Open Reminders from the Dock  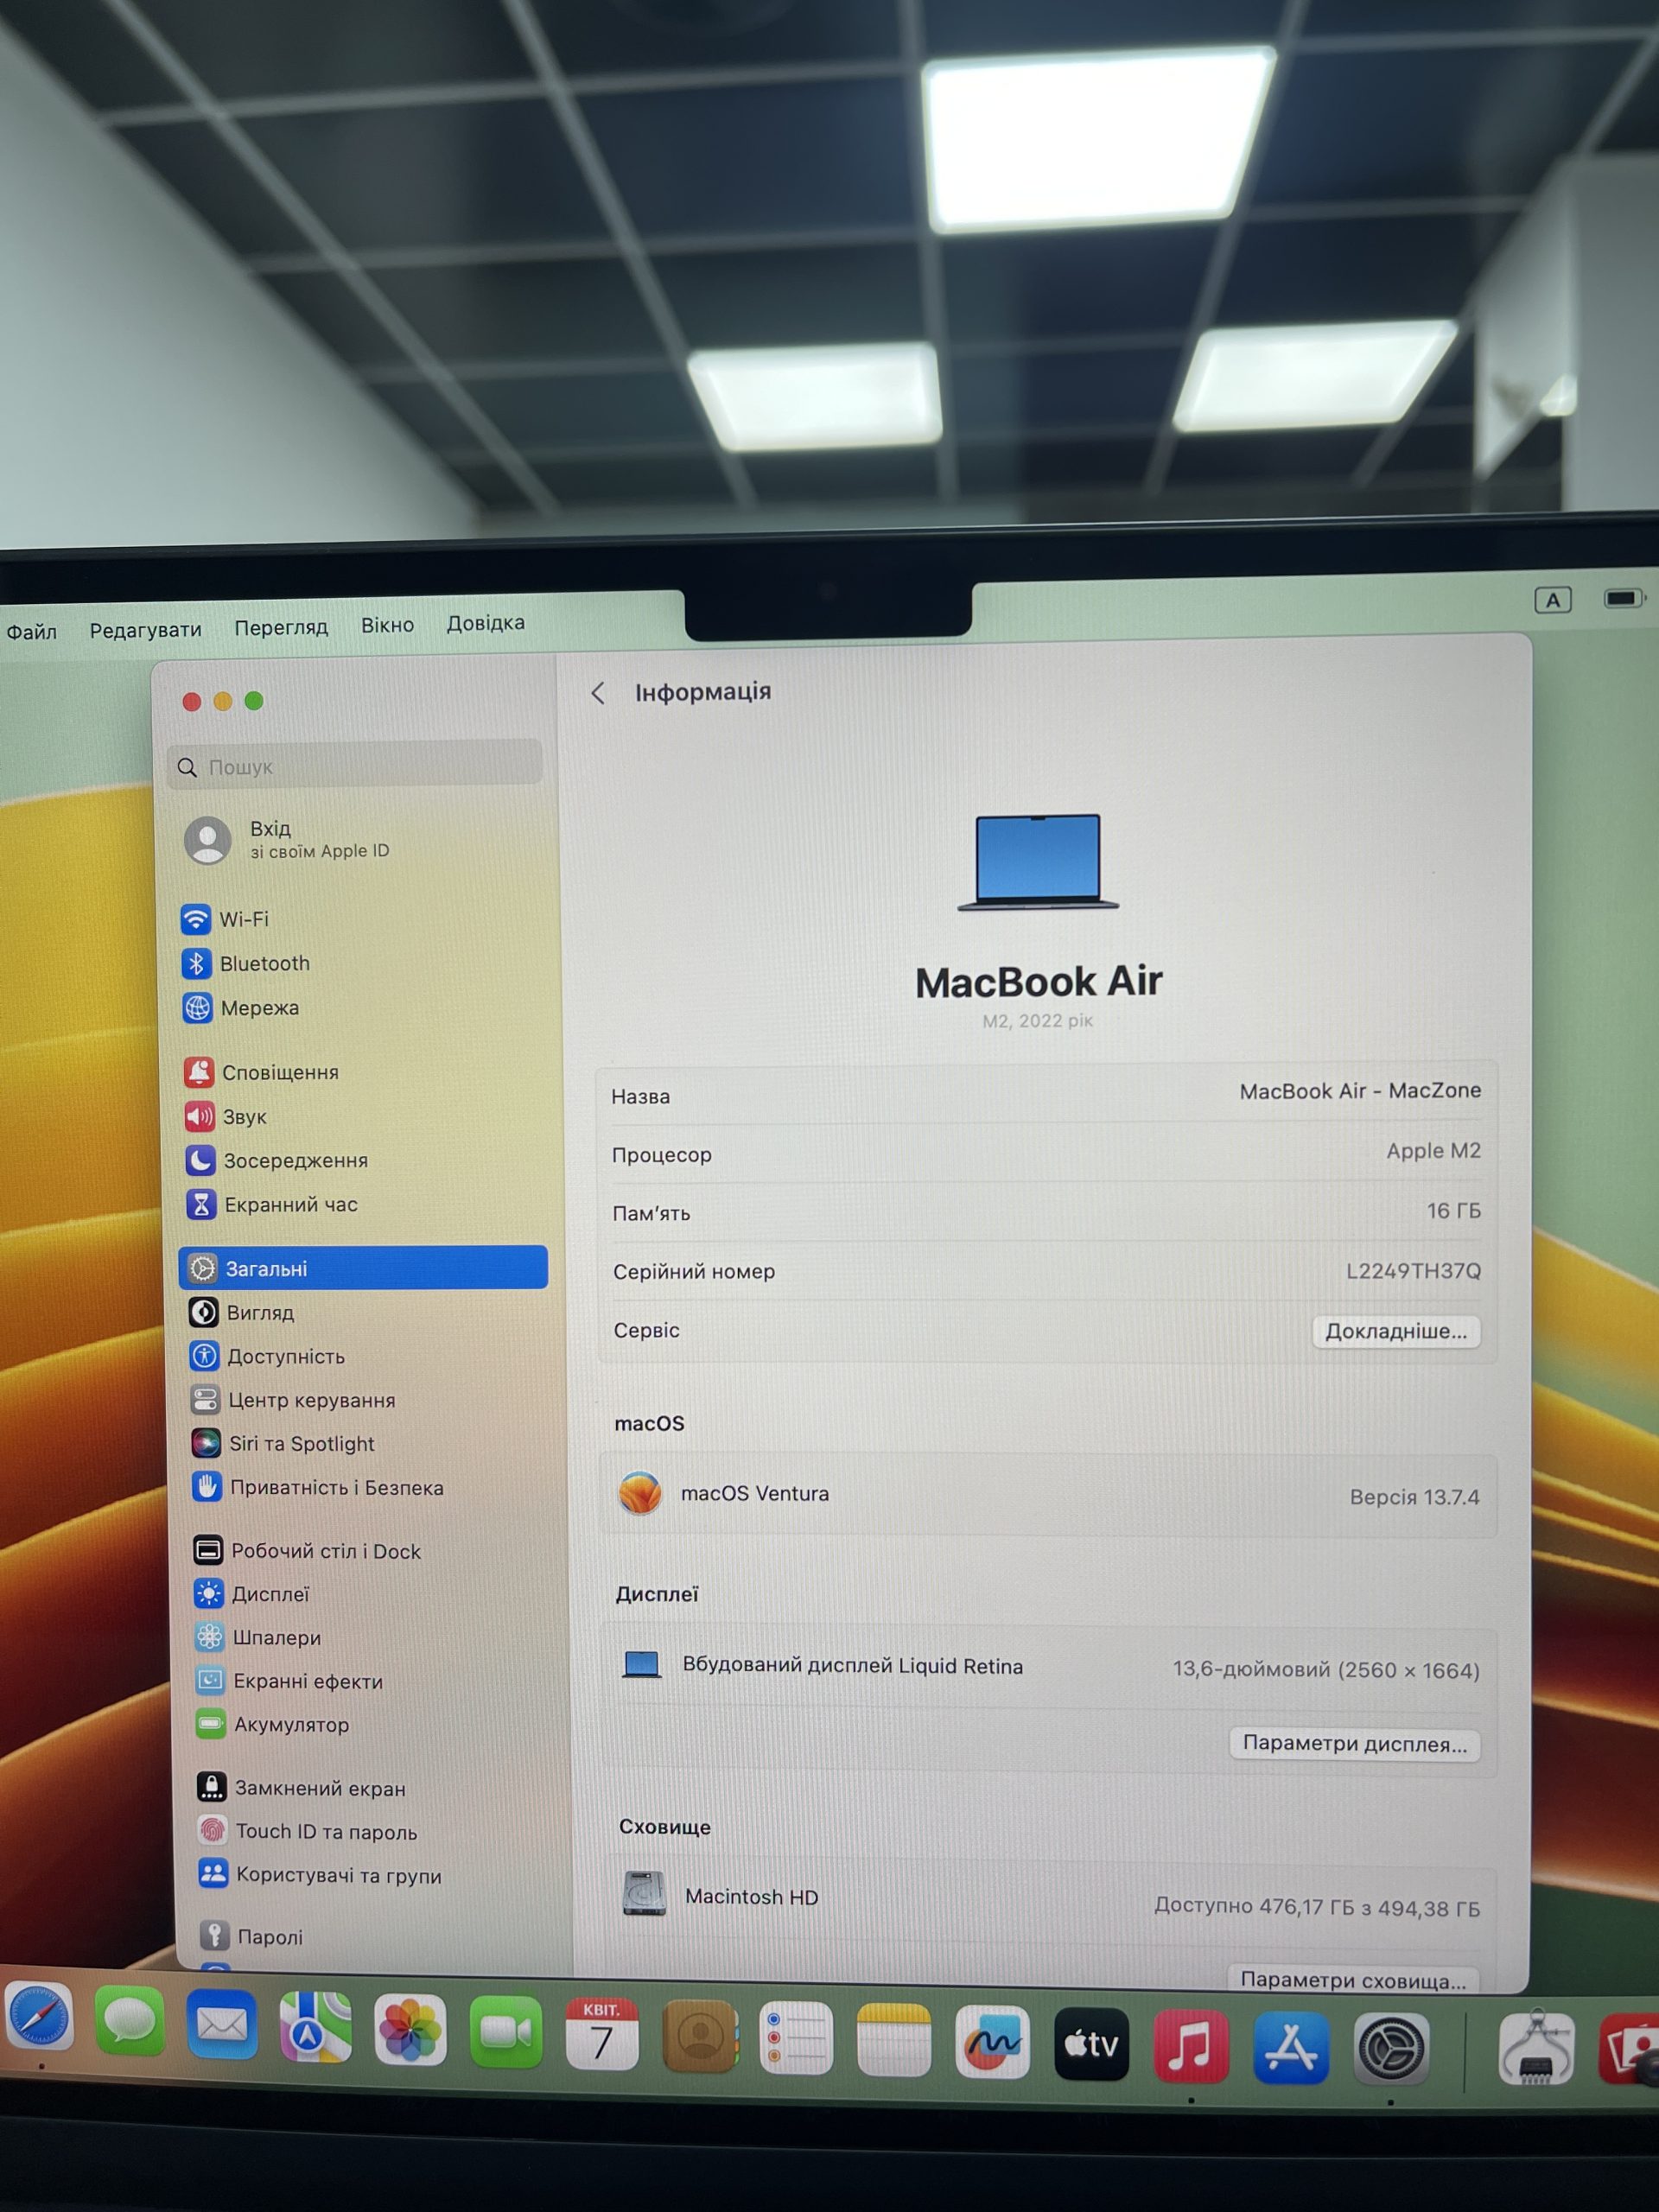click(797, 2038)
